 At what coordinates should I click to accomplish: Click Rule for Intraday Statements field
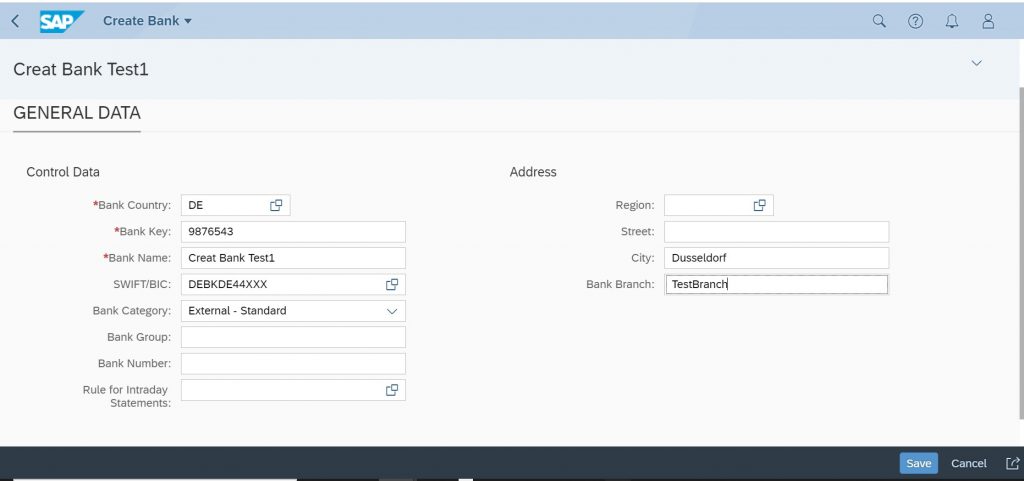point(293,390)
